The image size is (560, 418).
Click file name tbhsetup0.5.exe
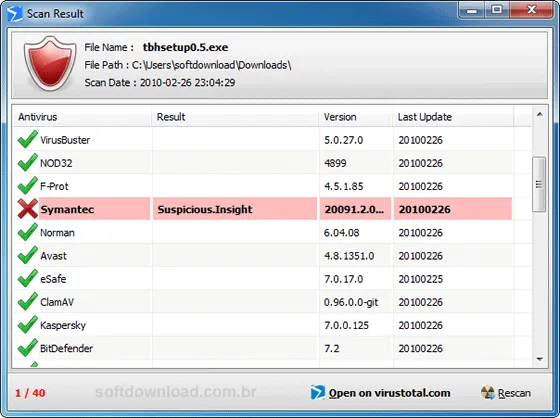(185, 48)
